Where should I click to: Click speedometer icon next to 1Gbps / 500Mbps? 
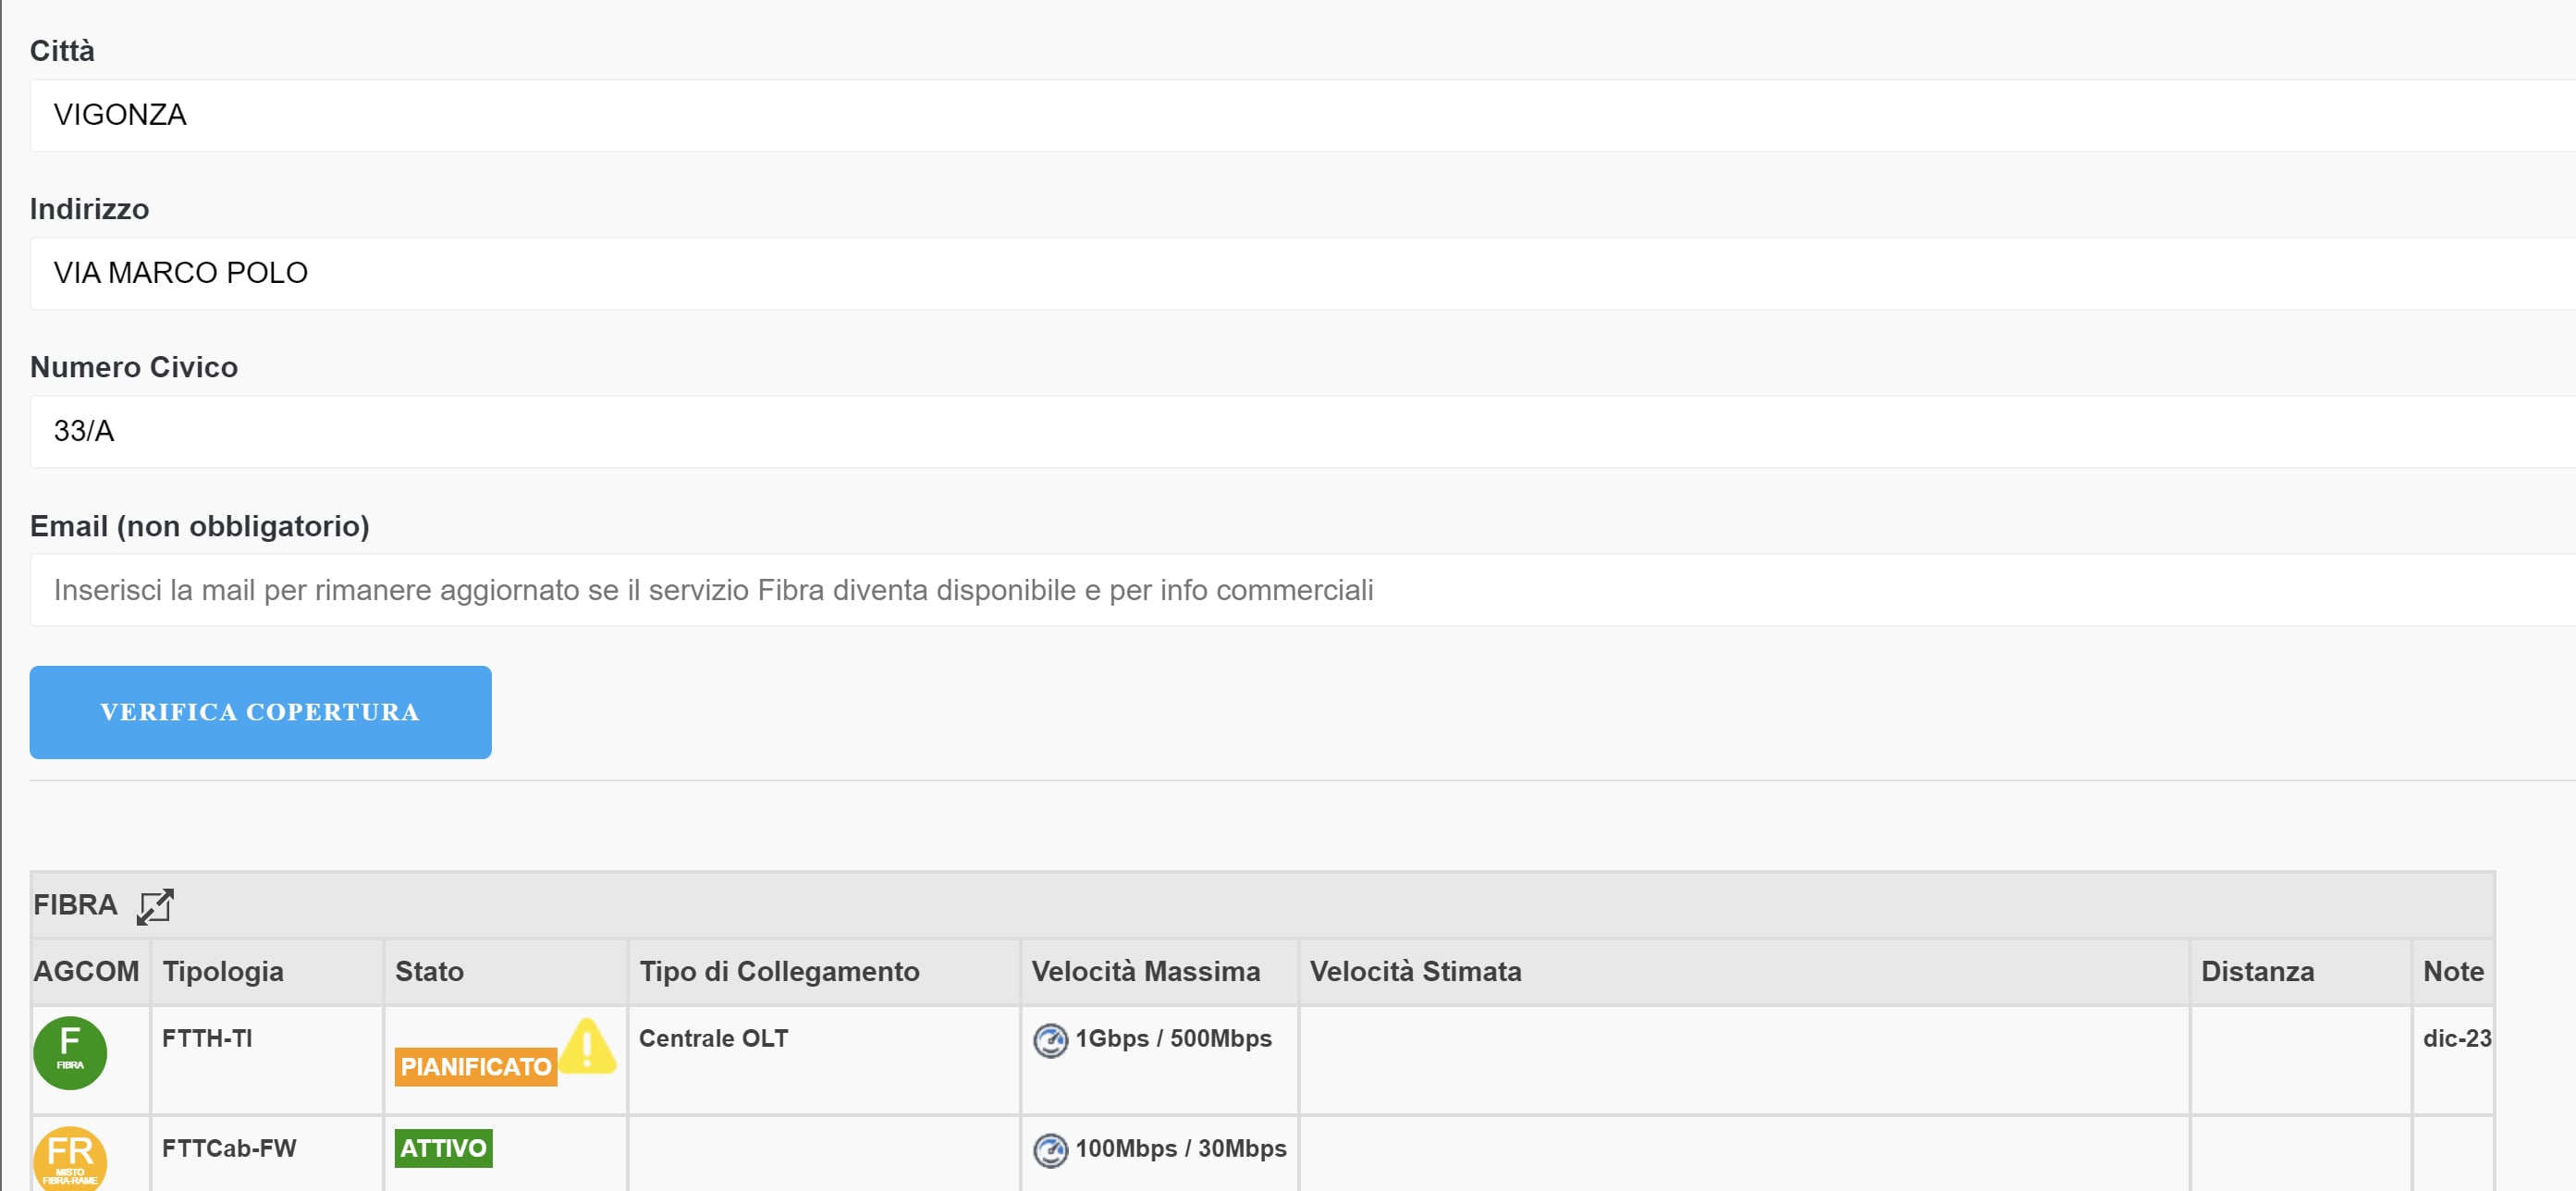point(1050,1041)
